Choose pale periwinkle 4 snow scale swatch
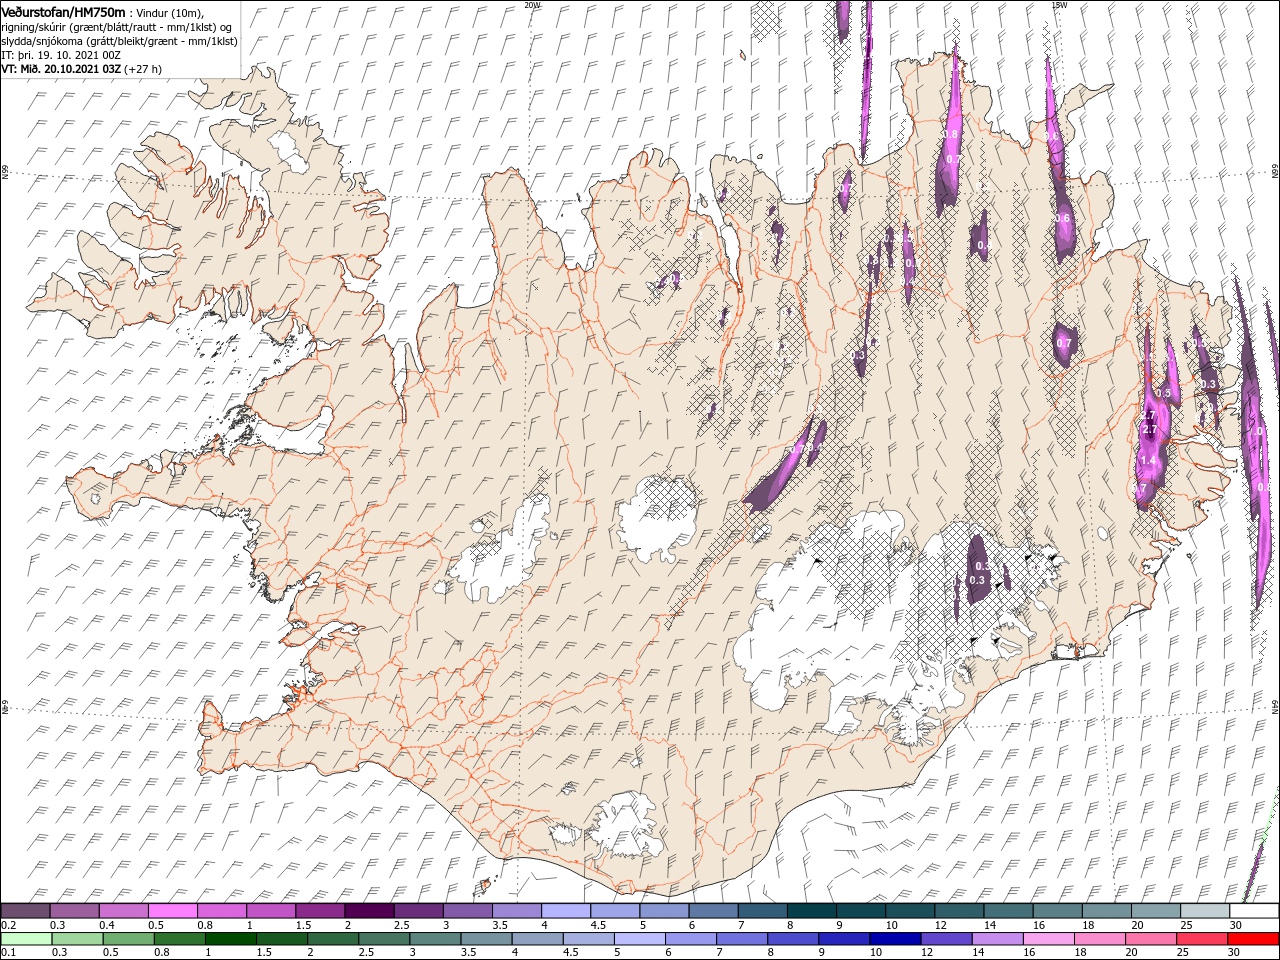The image size is (1280, 960). (x=565, y=911)
